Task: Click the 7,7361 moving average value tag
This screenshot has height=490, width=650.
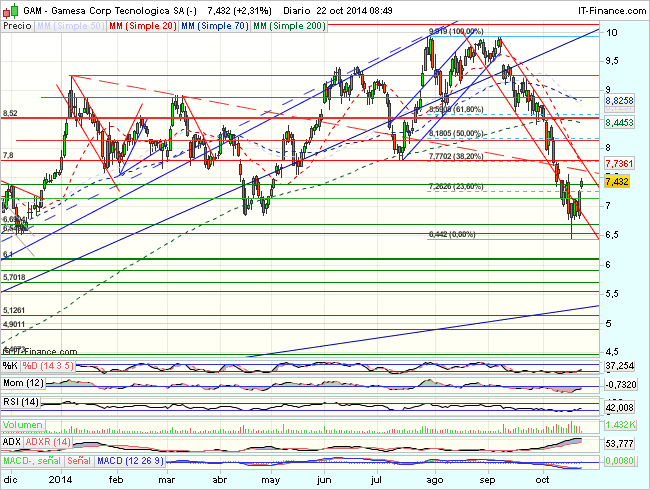Action: [619, 163]
